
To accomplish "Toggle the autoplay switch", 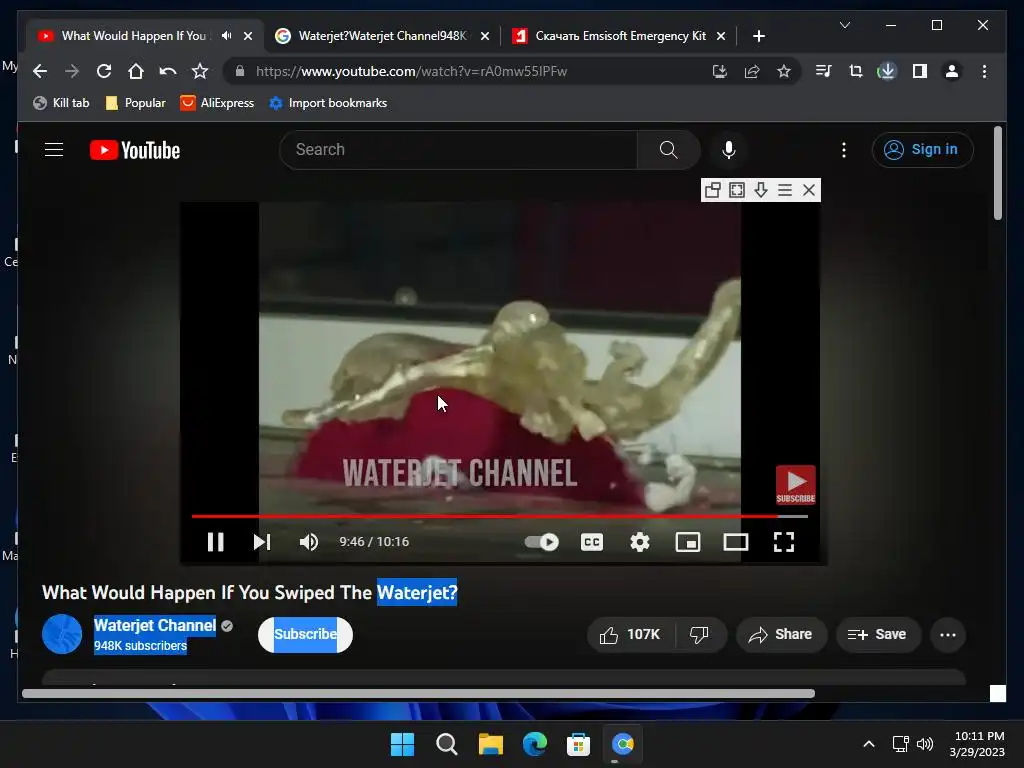I will click(541, 542).
